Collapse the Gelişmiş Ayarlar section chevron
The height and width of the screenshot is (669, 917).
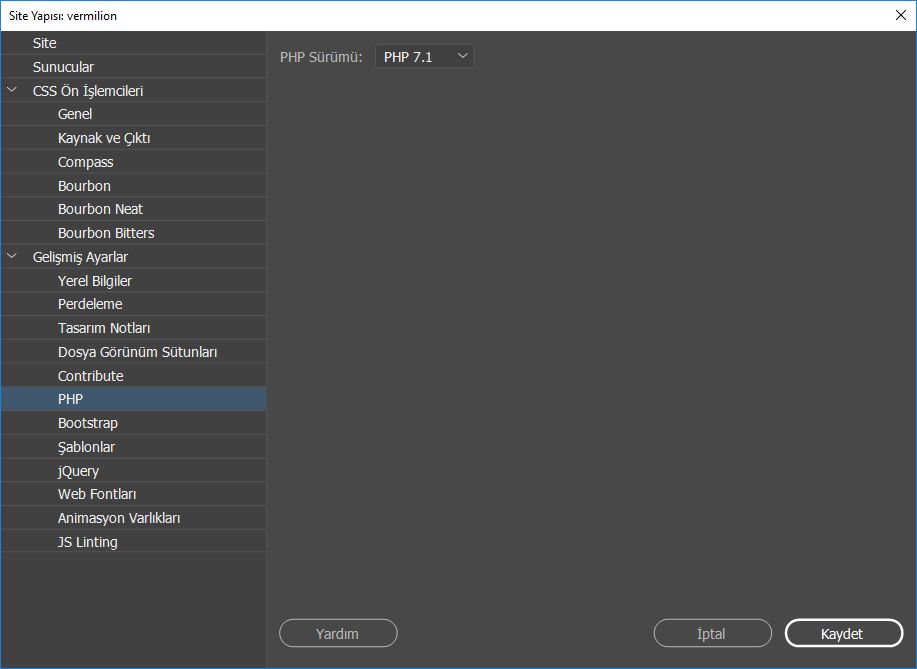coord(12,256)
